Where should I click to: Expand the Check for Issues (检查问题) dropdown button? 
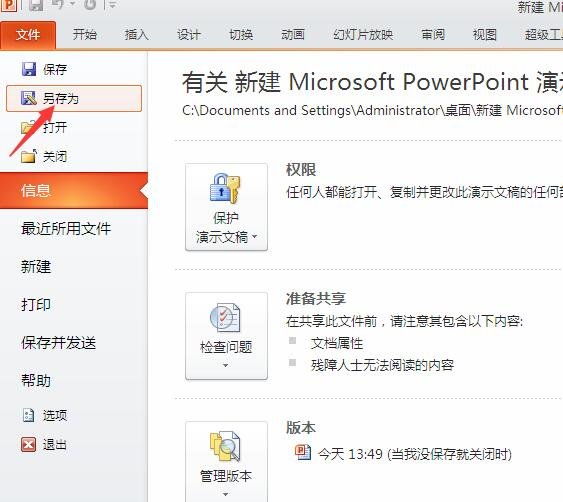[x=226, y=336]
